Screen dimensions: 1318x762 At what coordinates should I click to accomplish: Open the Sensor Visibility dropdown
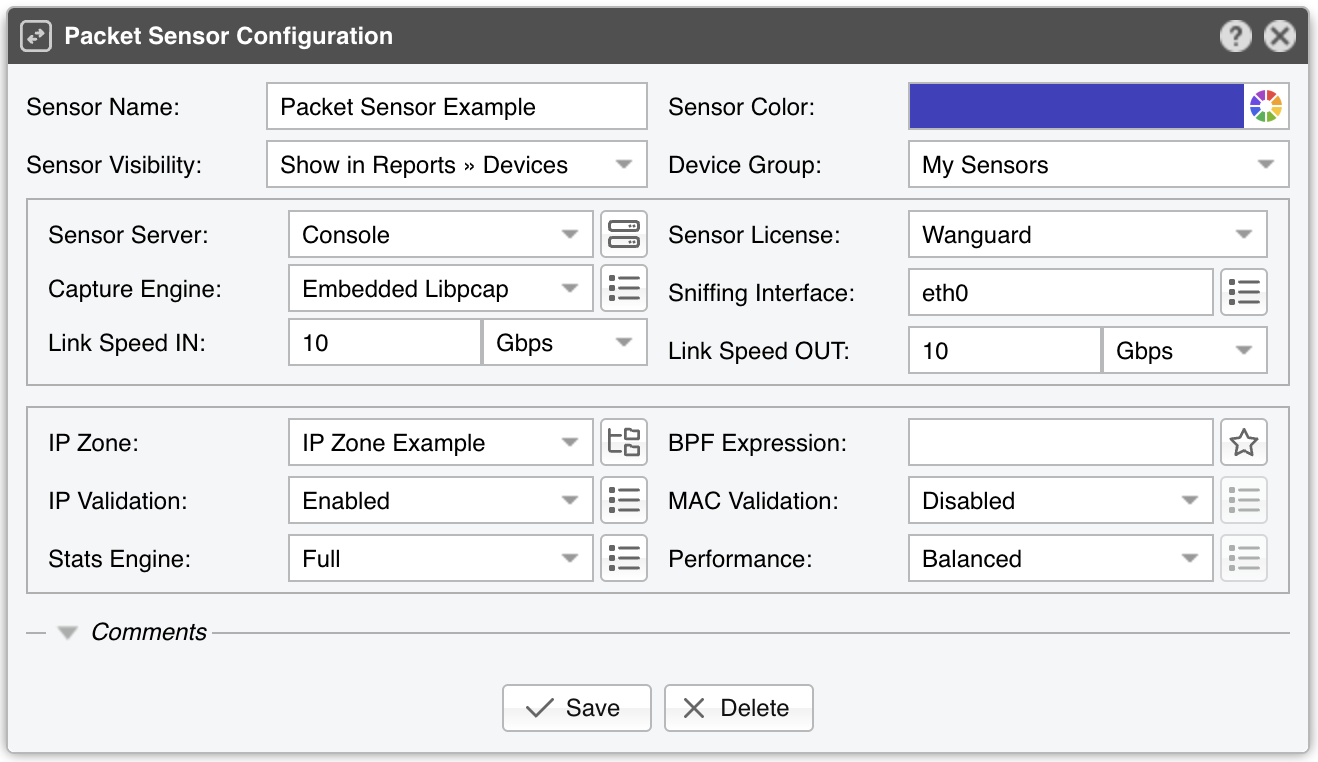coord(457,165)
